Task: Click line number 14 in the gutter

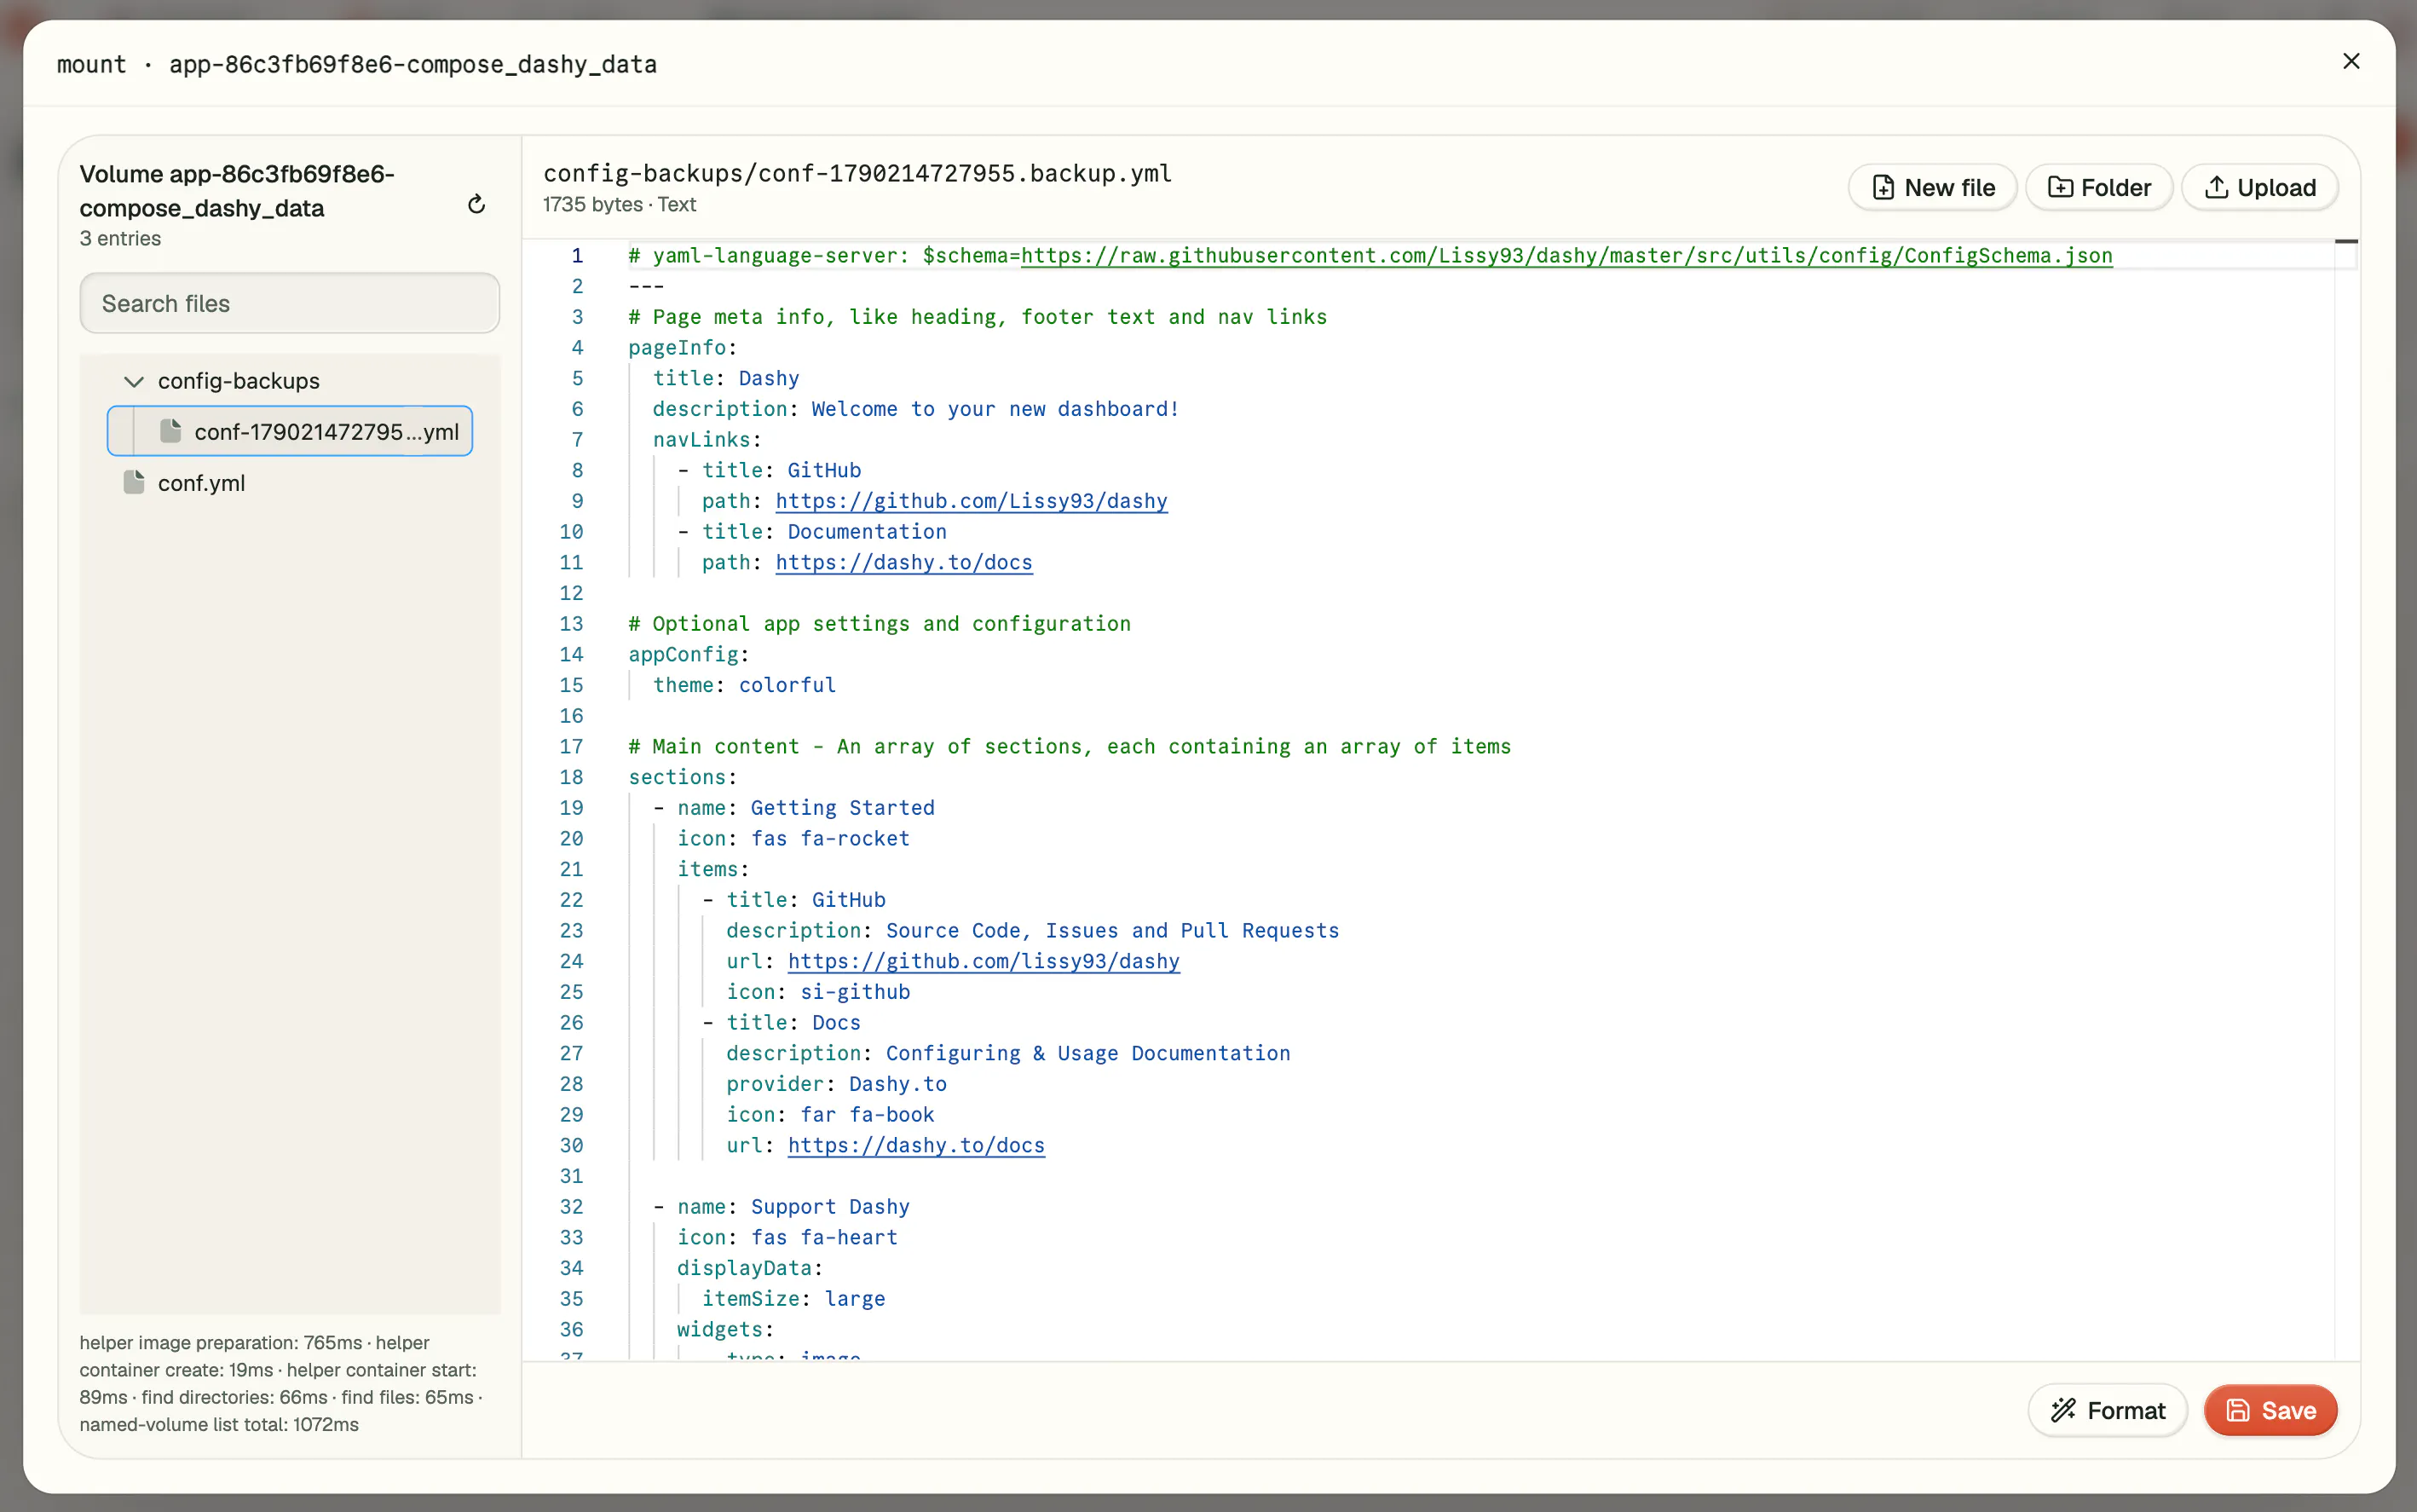Action: [571, 654]
